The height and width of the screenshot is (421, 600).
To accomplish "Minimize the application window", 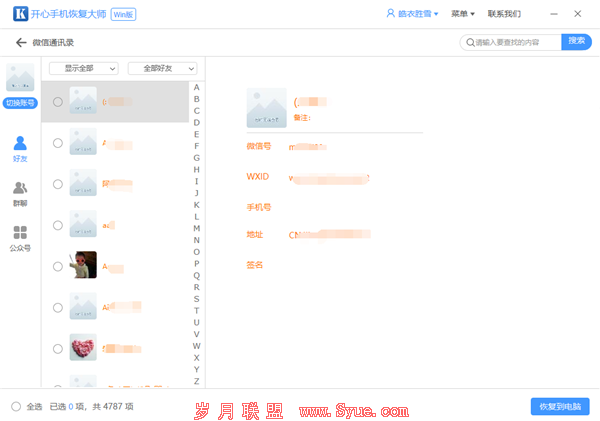I will [554, 14].
